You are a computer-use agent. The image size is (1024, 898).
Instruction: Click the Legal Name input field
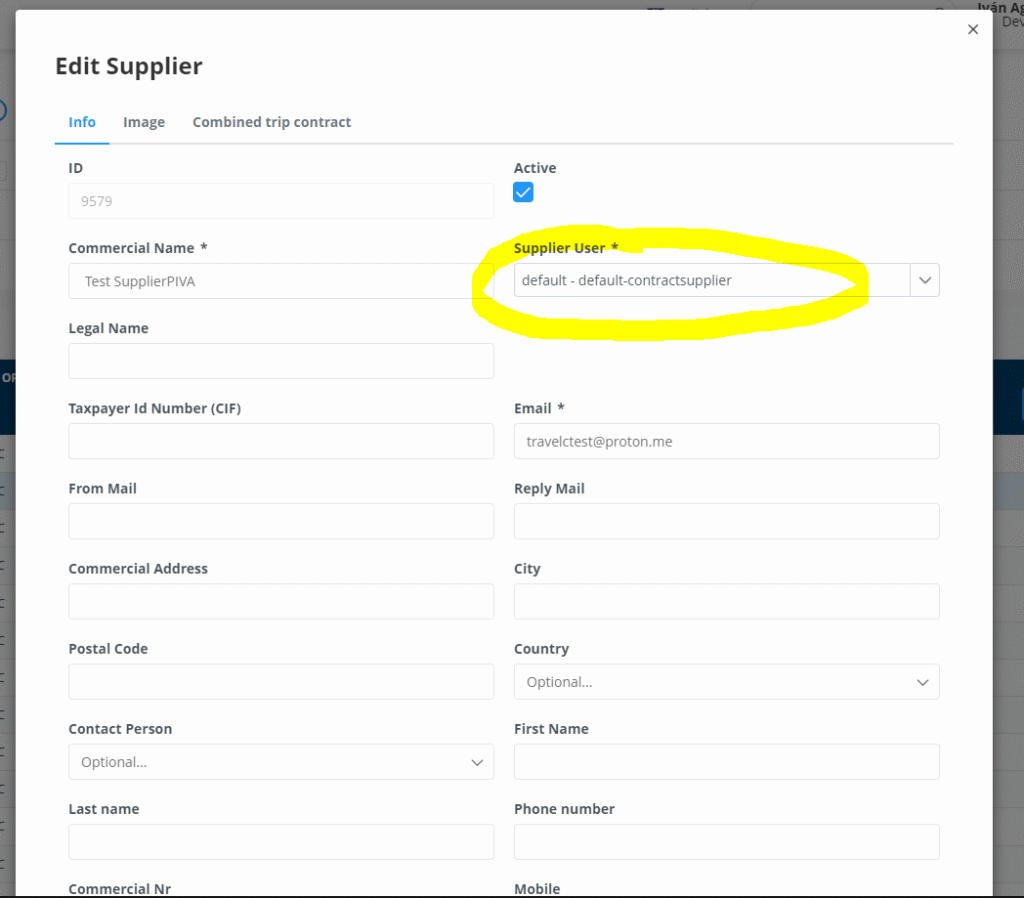280,361
